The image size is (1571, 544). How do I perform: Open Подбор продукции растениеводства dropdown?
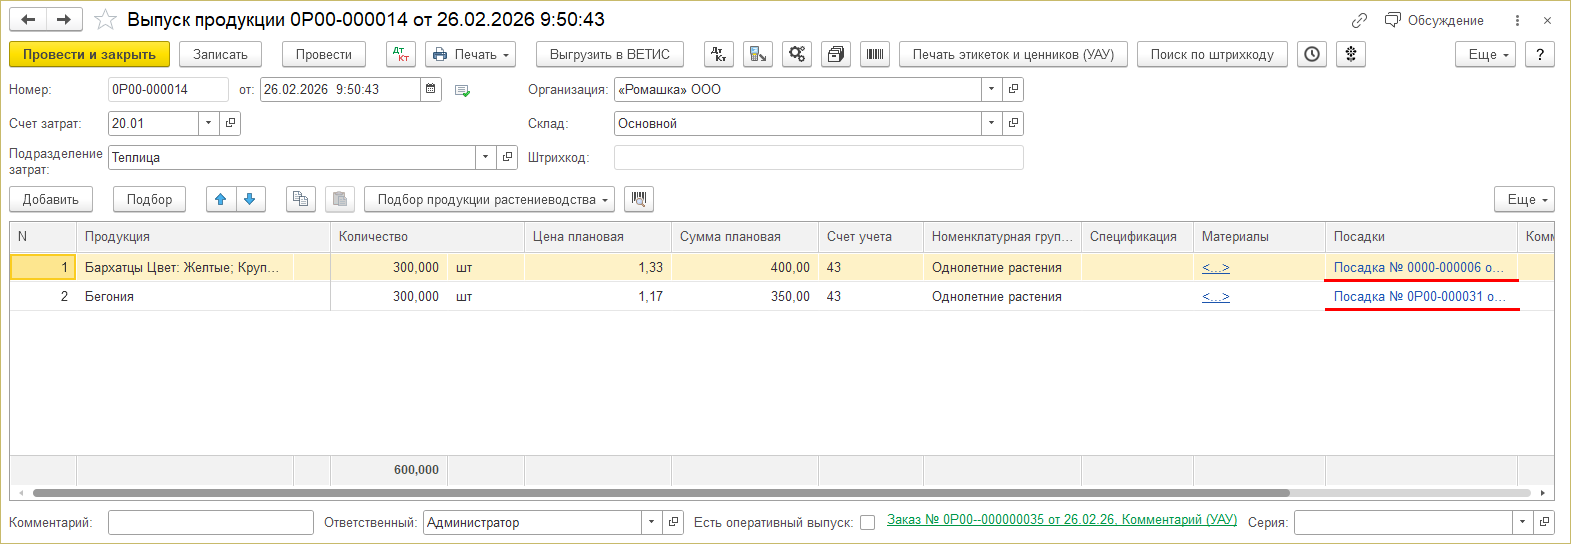[490, 199]
